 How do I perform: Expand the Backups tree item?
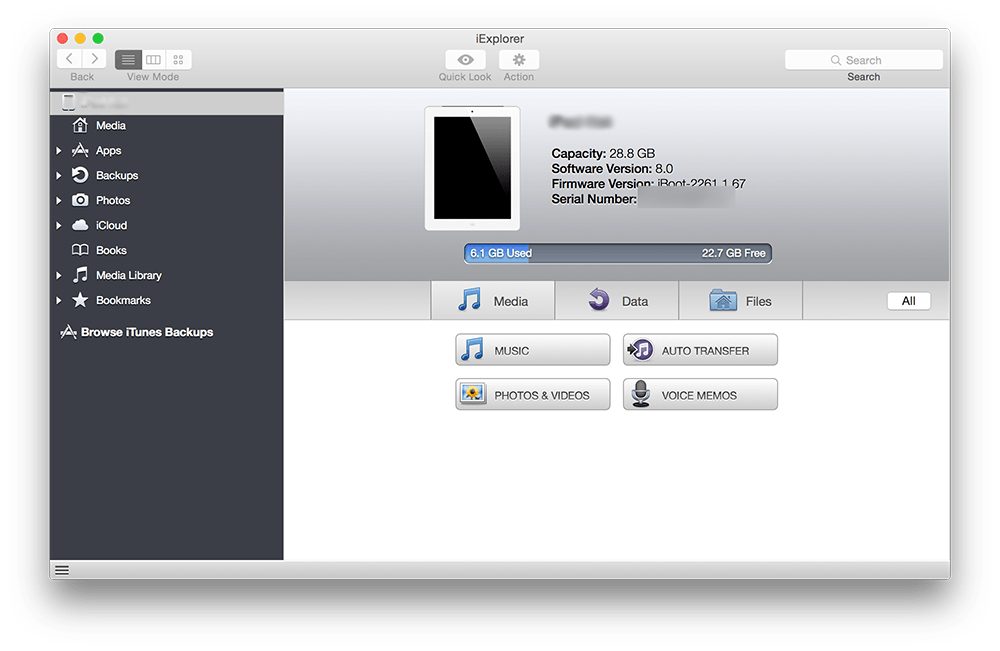click(x=59, y=175)
